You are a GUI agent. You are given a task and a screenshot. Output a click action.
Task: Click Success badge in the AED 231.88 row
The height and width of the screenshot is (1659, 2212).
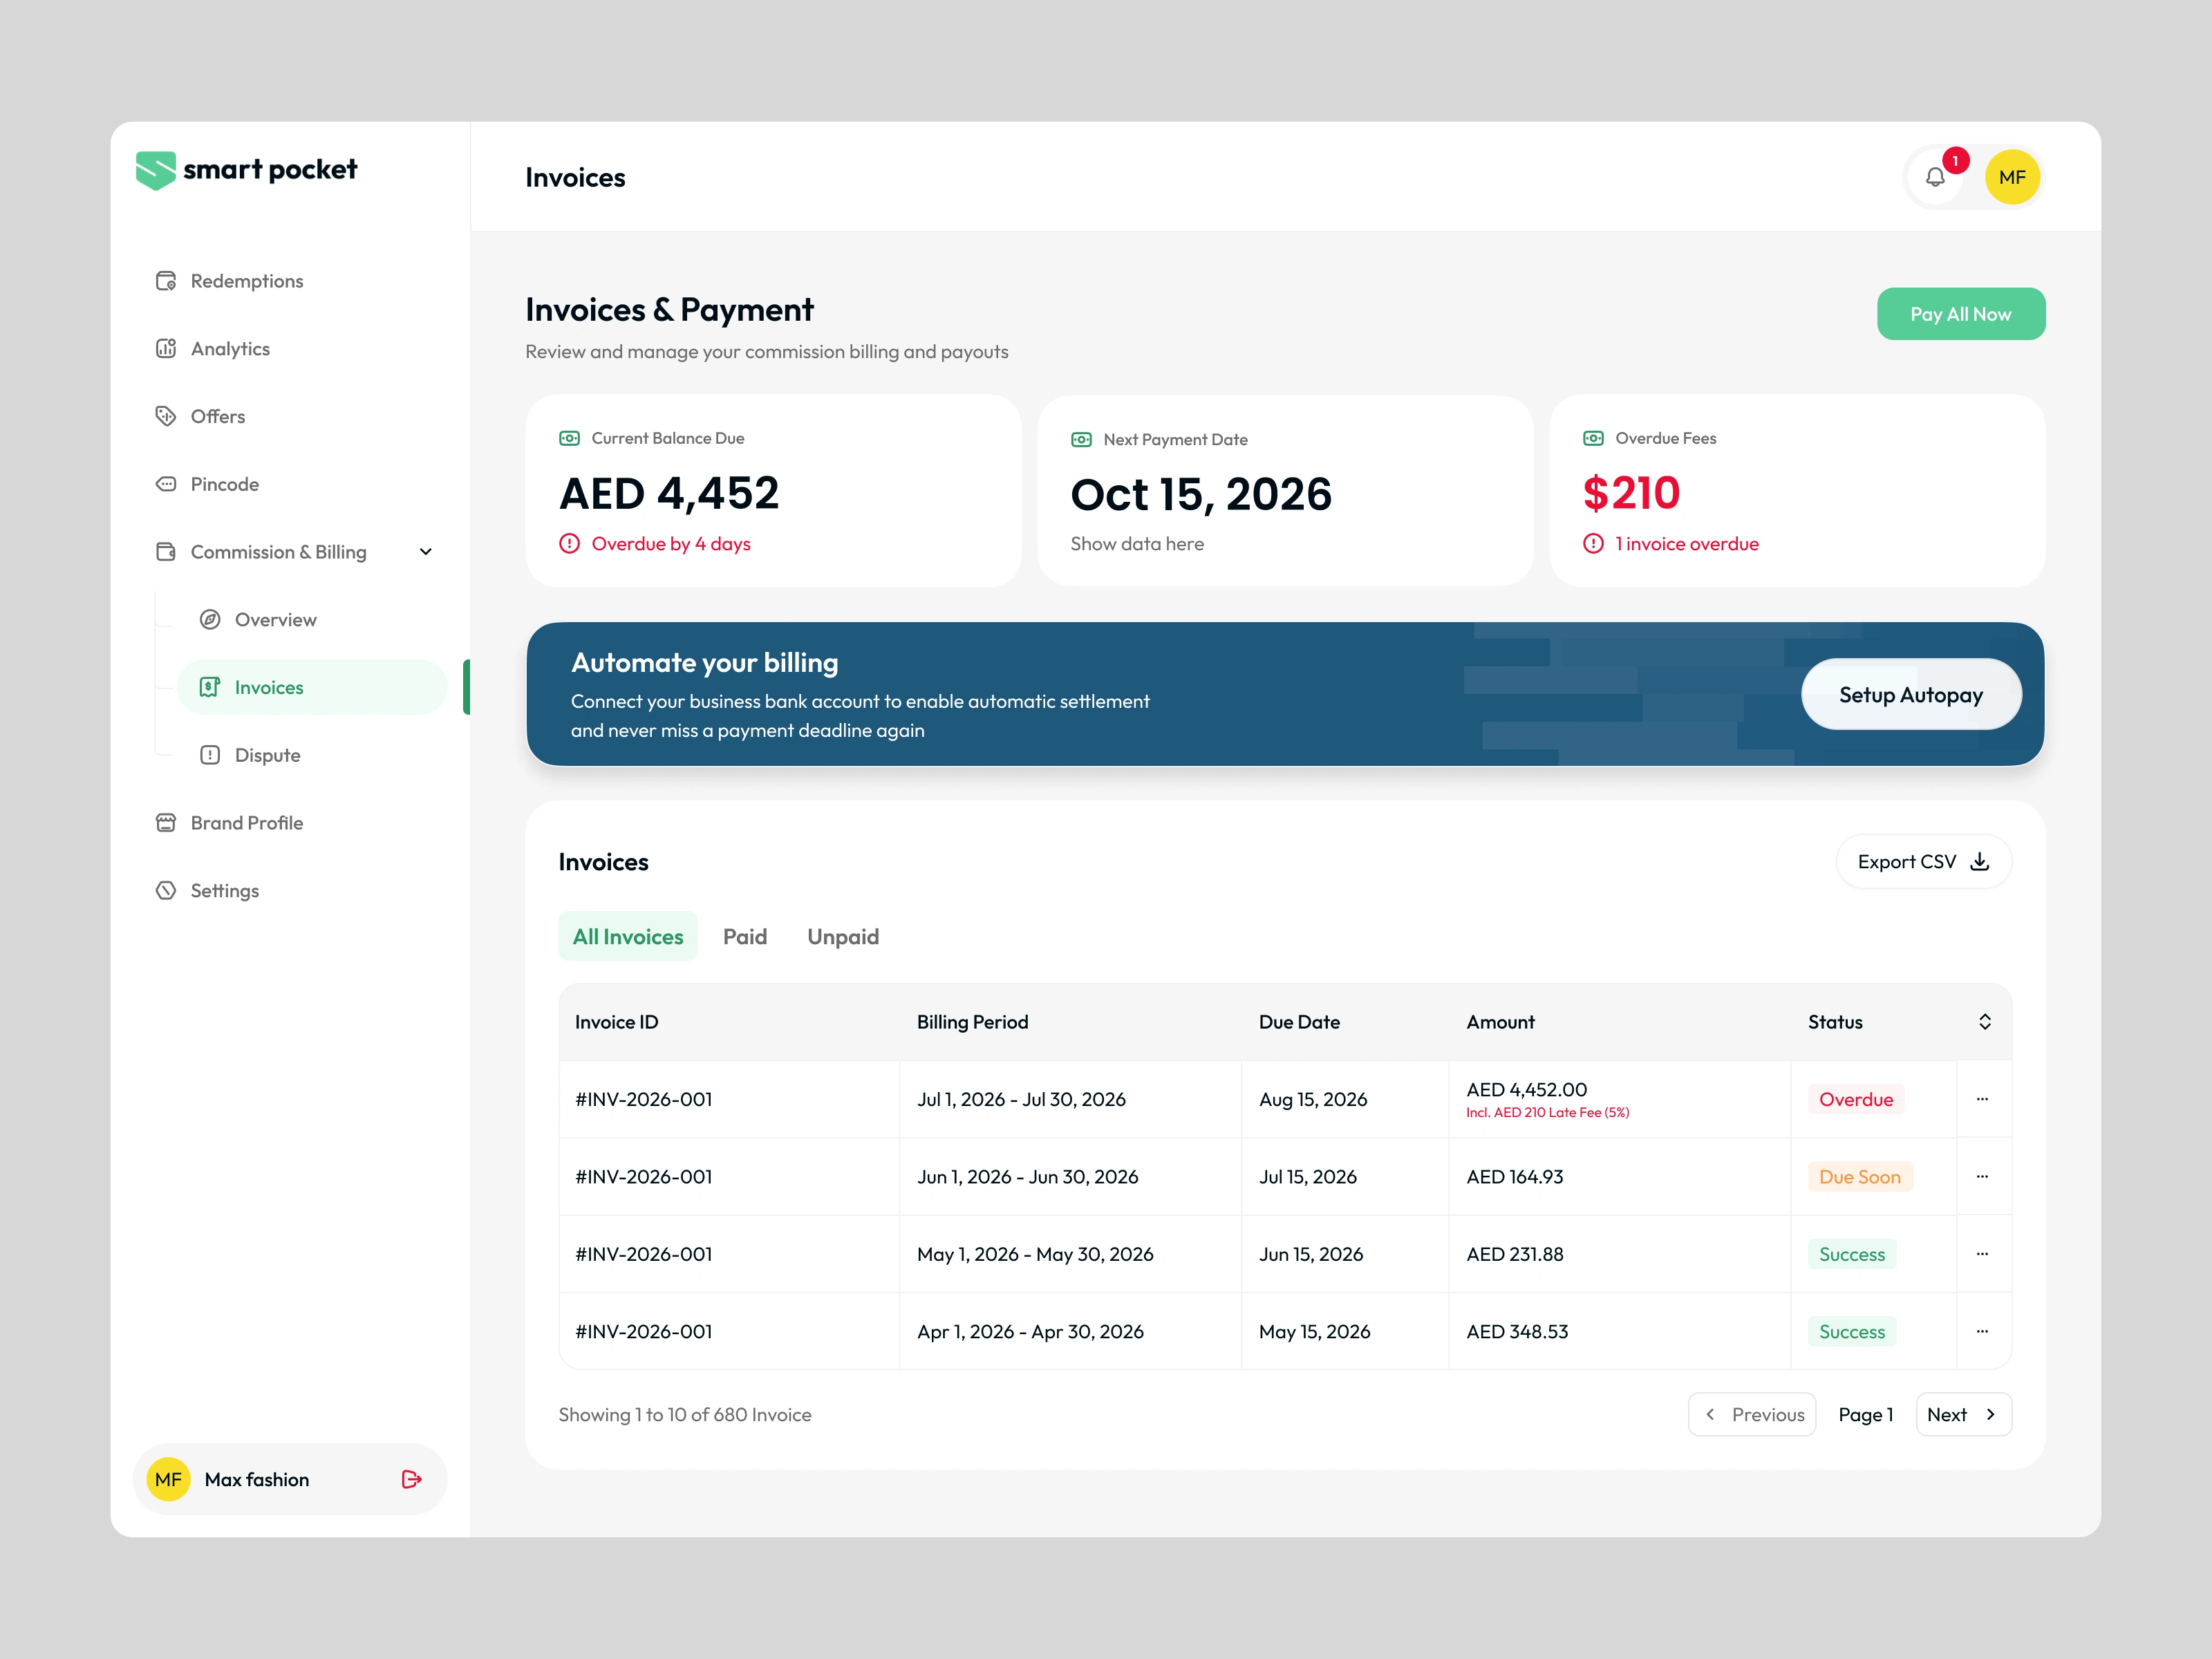click(1852, 1254)
